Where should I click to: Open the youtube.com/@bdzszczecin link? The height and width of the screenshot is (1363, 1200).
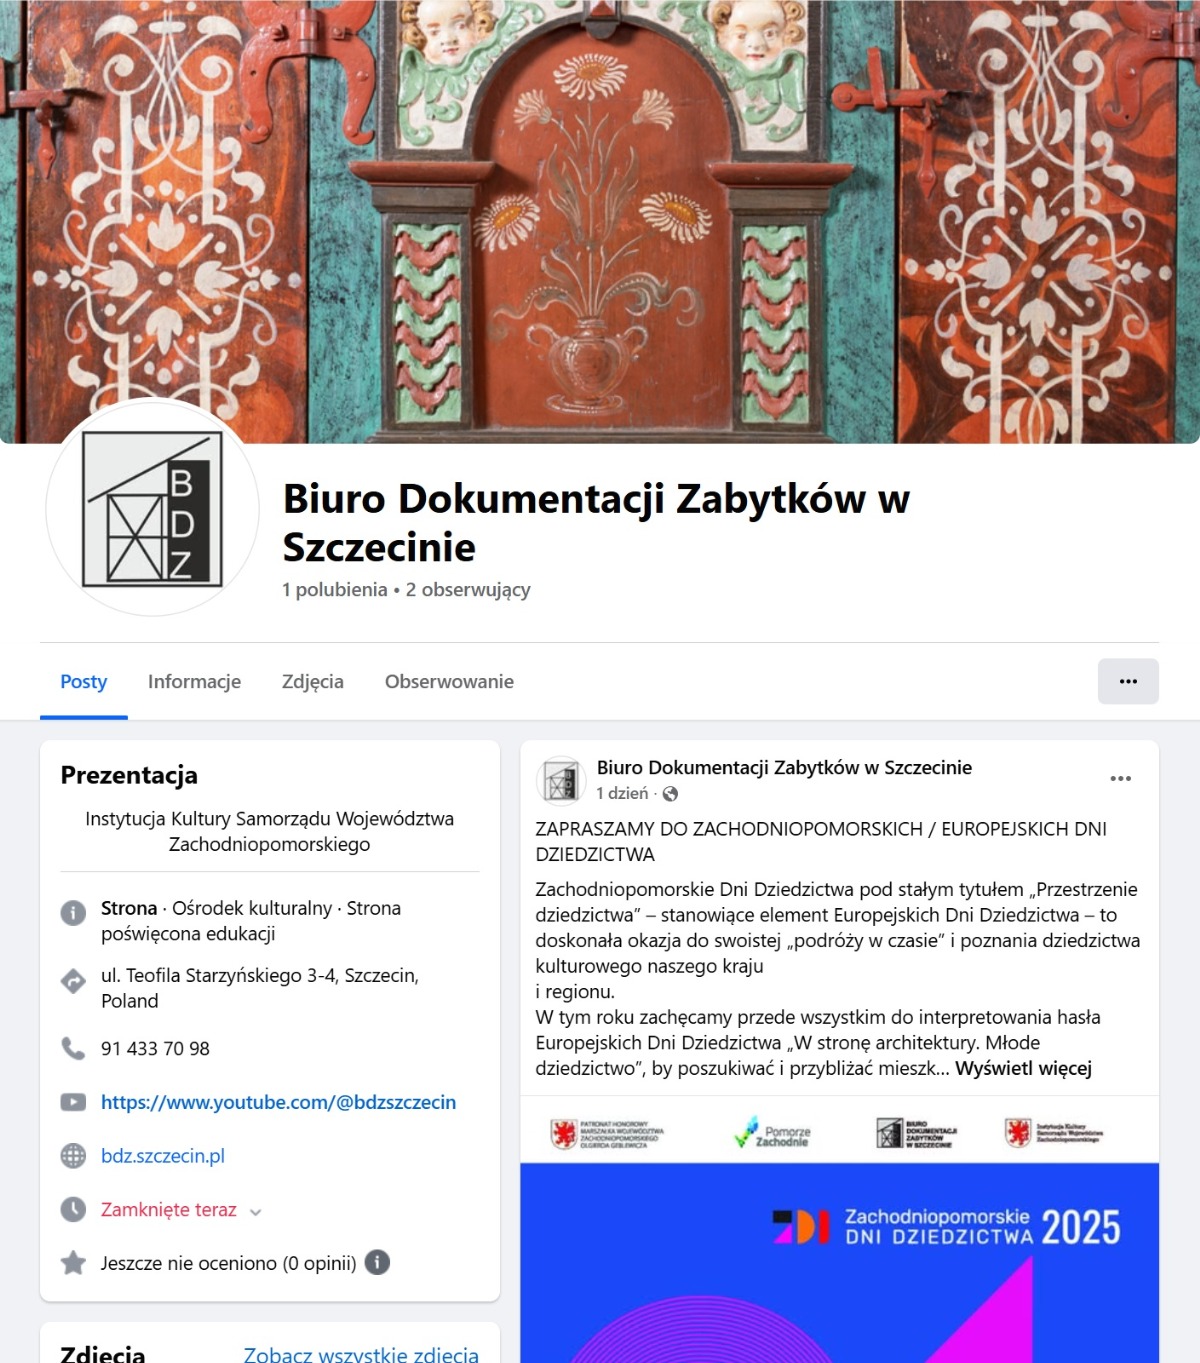pos(278,1102)
